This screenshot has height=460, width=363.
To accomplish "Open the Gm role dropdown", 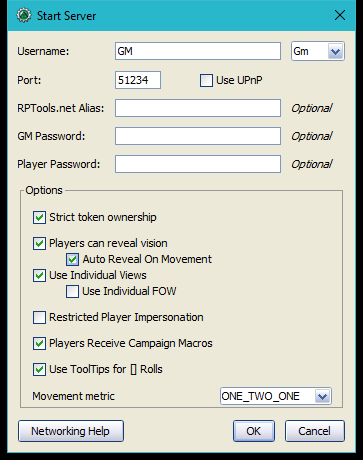I will (318, 51).
